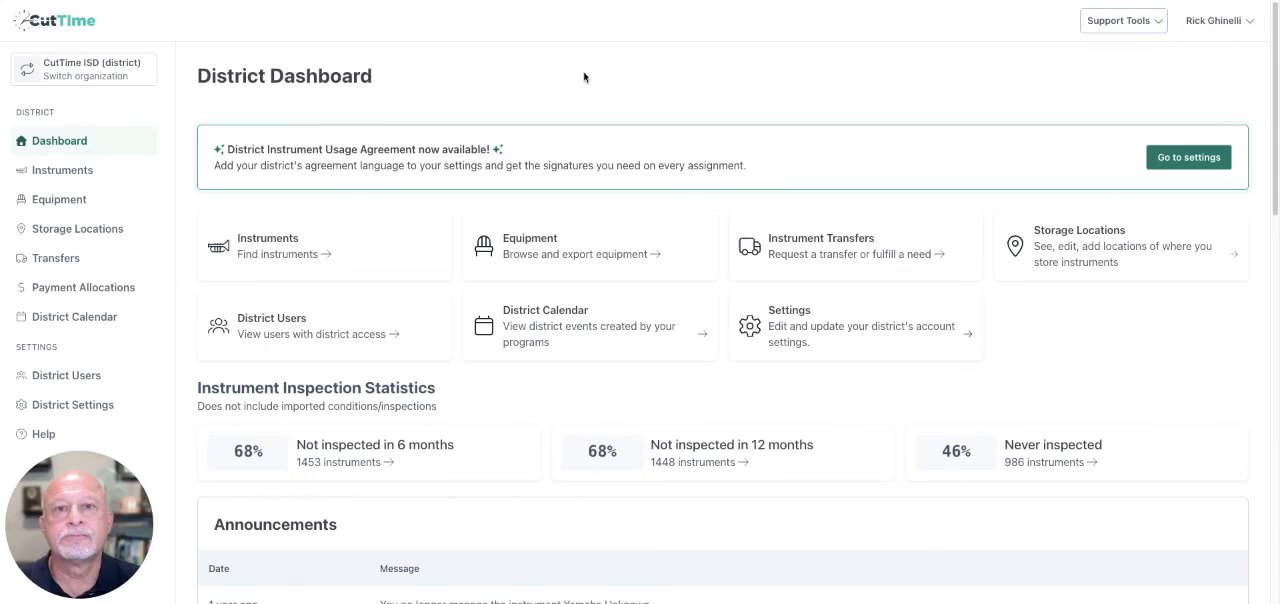Open the Support Tools dropdown
Screen dimensions: 1280x604
click(1123, 21)
